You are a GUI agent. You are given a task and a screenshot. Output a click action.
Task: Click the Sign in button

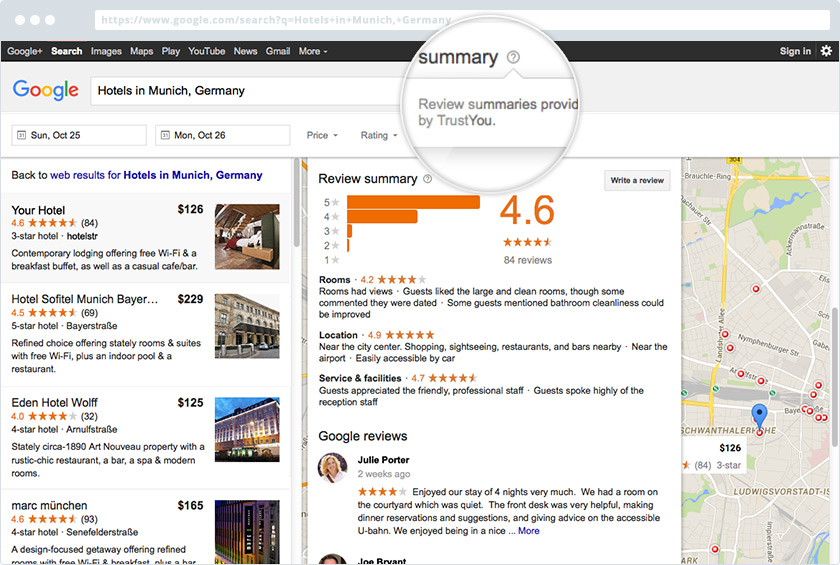[x=795, y=51]
